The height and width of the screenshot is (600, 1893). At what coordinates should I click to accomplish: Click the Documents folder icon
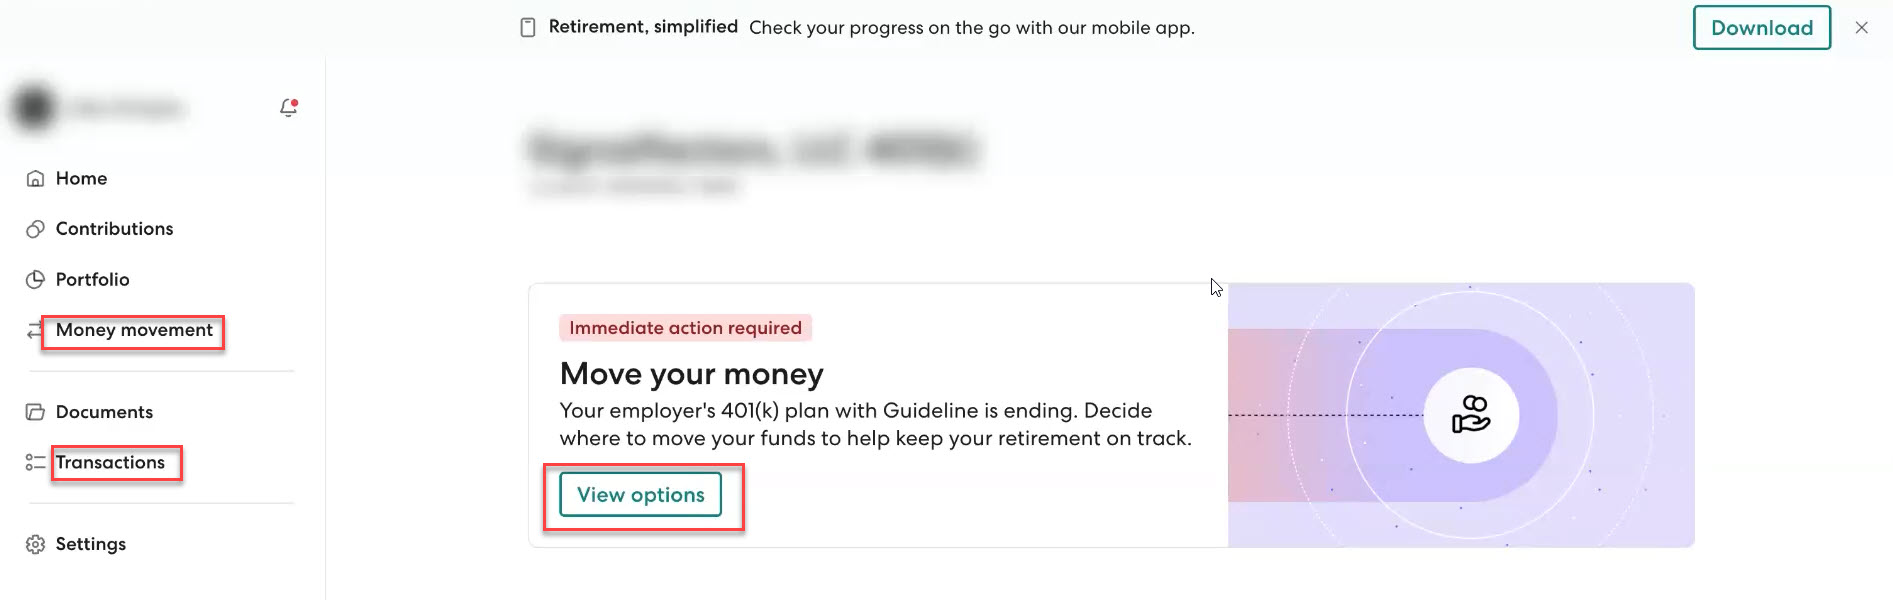tap(36, 412)
